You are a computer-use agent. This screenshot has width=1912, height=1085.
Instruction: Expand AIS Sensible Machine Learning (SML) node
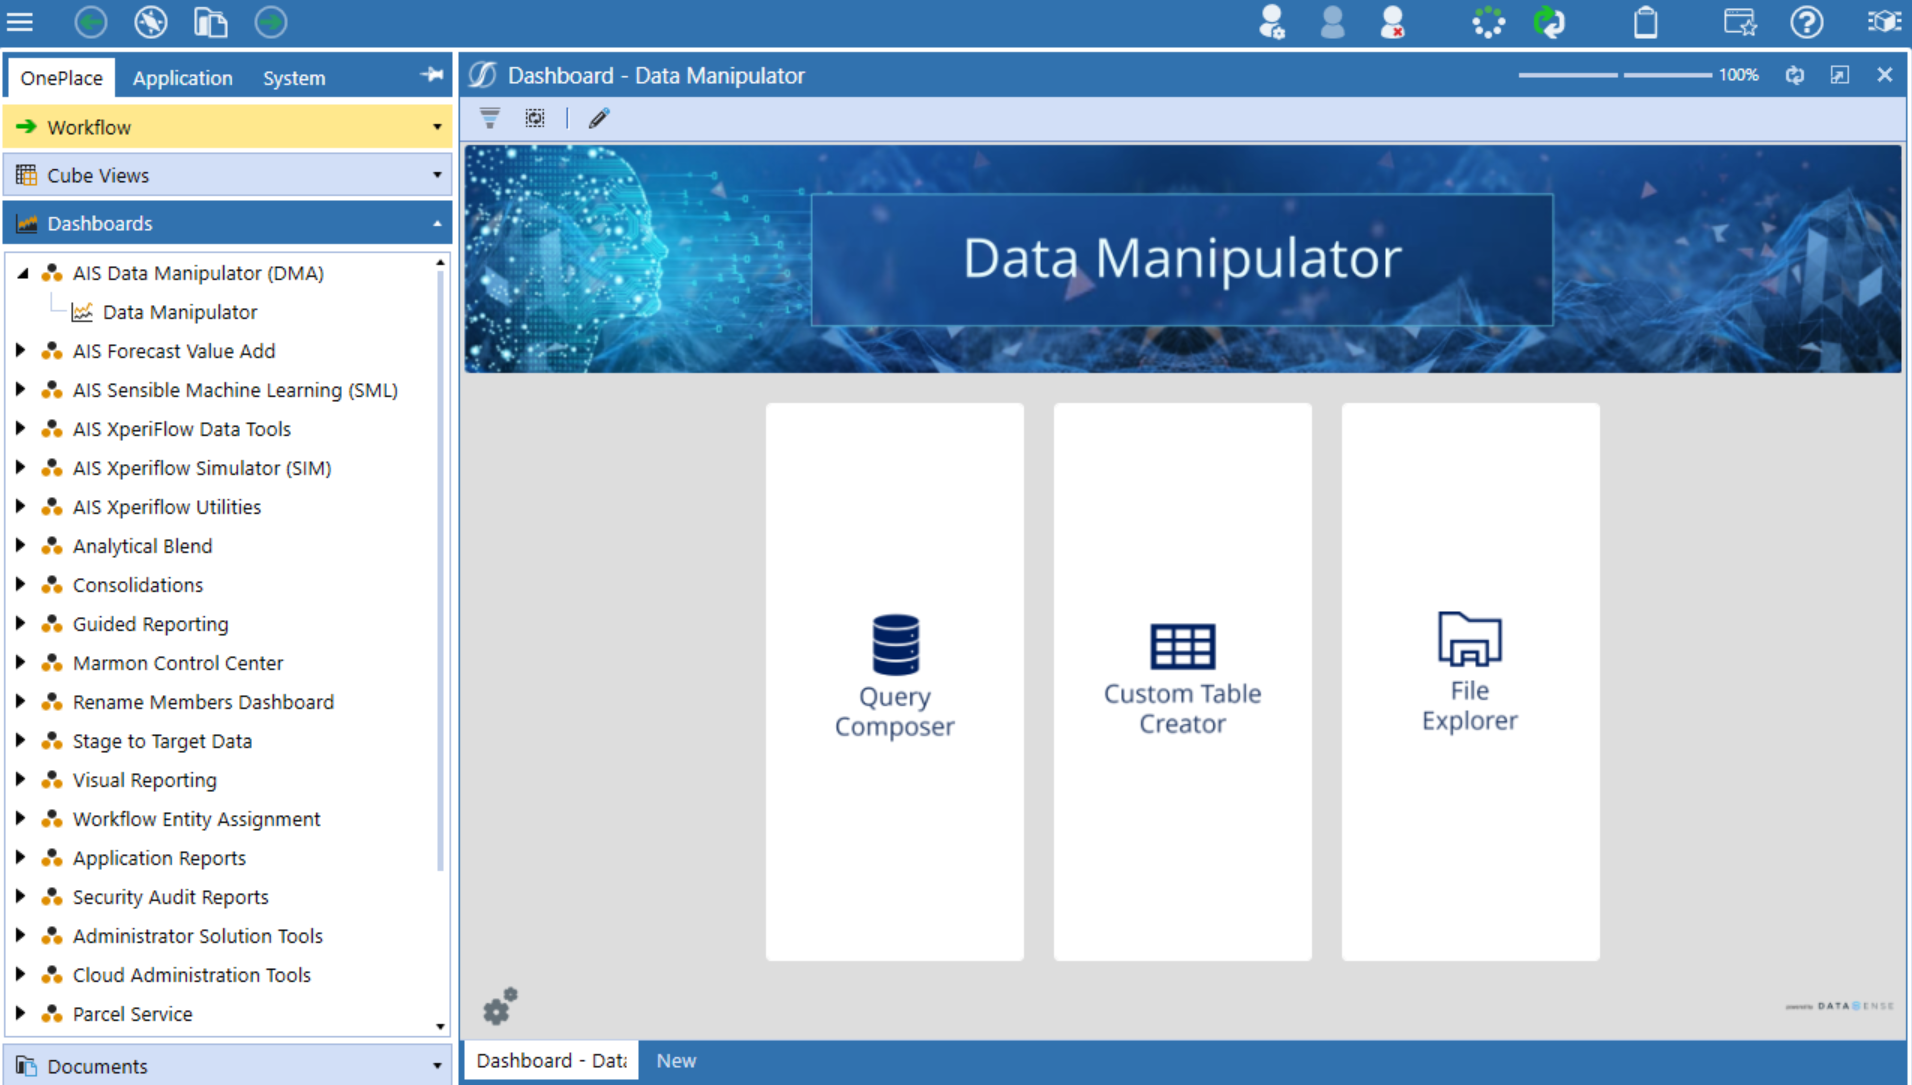pyautogui.click(x=20, y=390)
